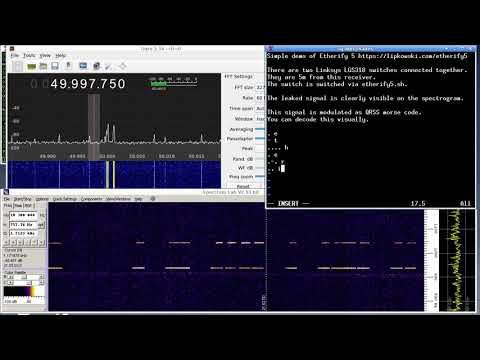Click 'This signal is modulated as QRSS' terminal line

point(344,112)
